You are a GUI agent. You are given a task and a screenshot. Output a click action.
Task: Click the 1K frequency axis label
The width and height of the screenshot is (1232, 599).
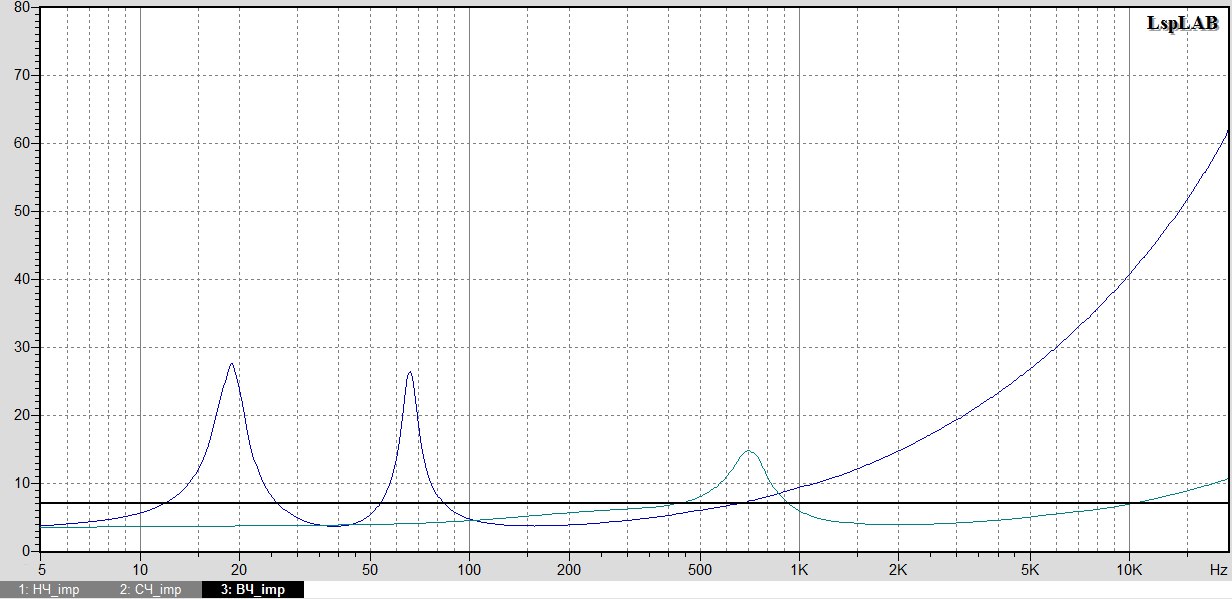tap(798, 567)
